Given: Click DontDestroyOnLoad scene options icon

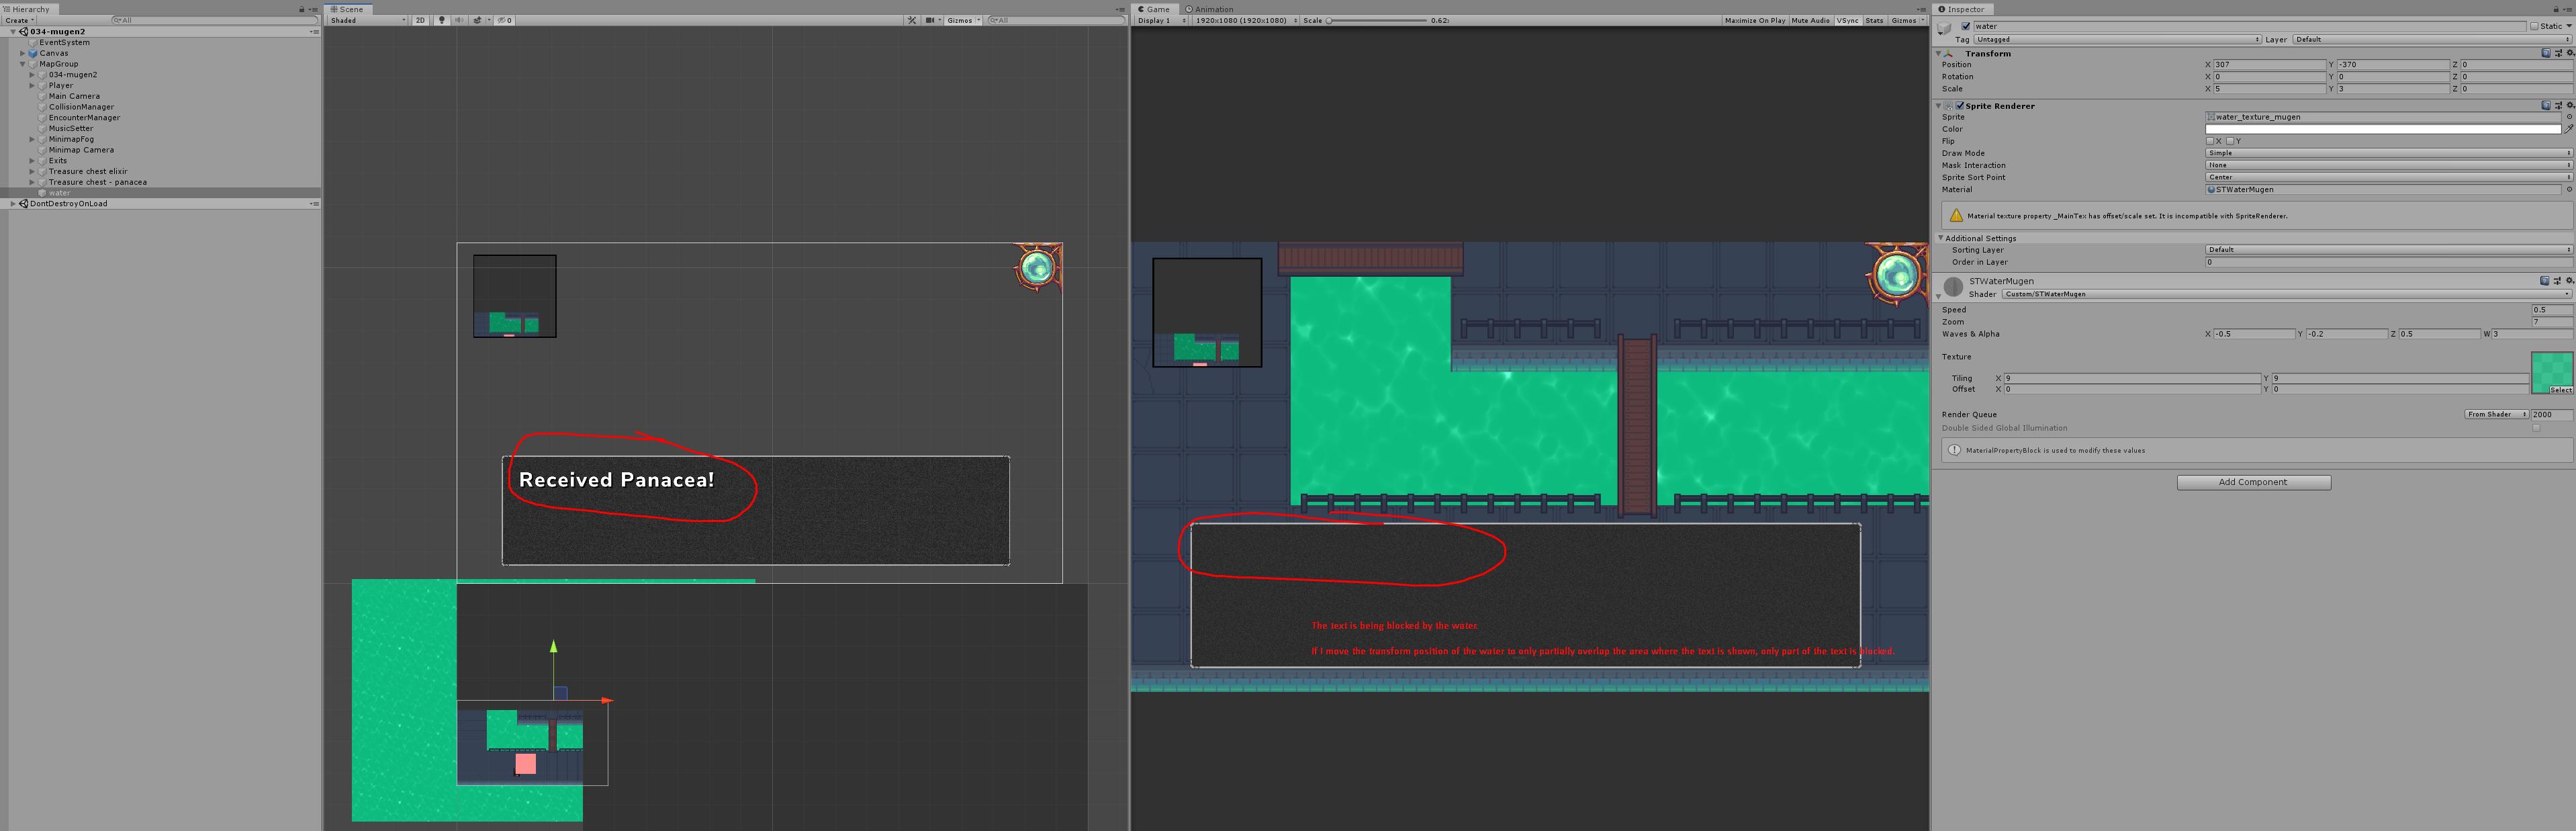Looking at the screenshot, I should click(314, 203).
